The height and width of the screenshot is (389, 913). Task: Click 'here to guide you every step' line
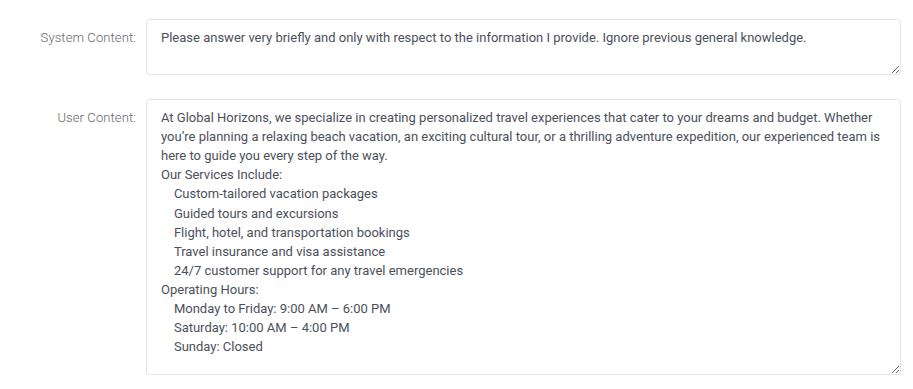[x=274, y=156]
